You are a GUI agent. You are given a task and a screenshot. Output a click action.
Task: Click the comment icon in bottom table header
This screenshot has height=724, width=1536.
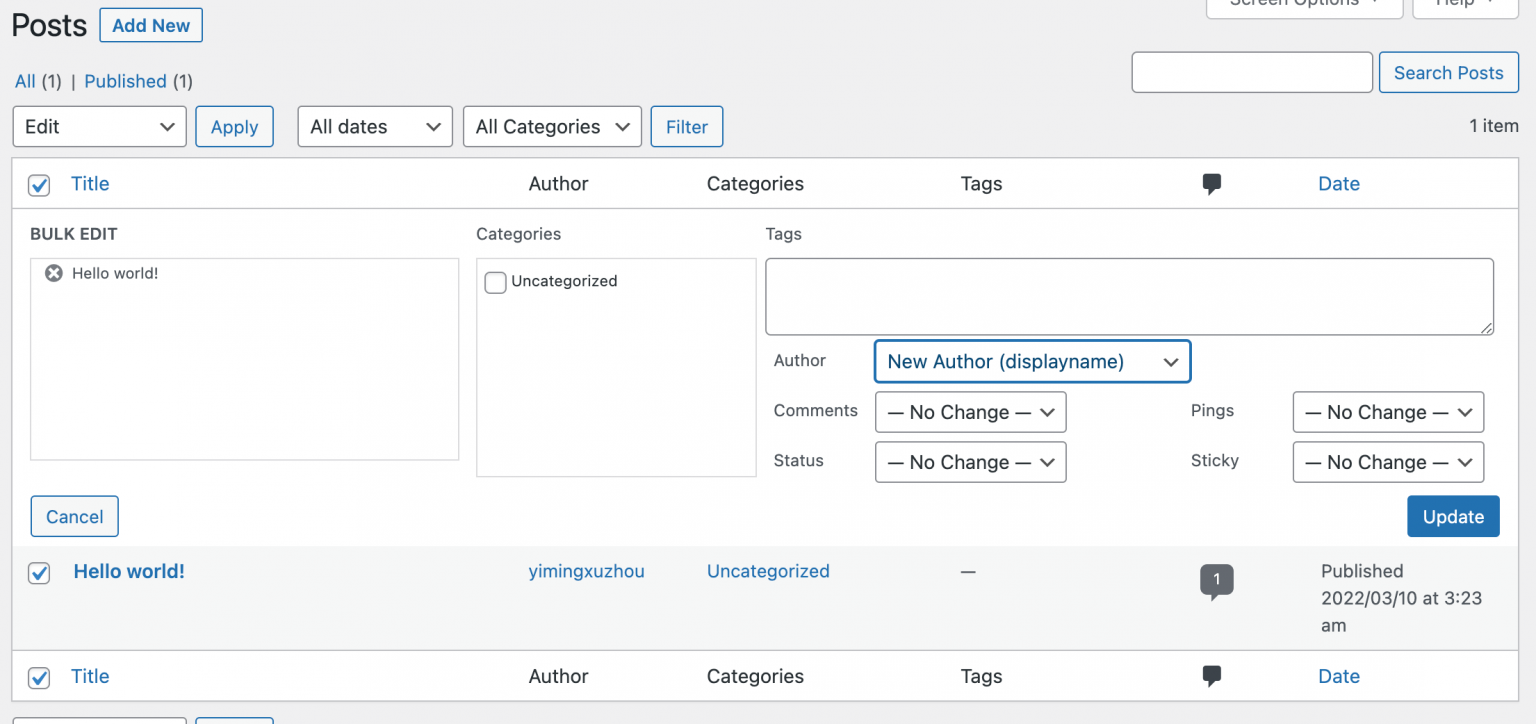1211,676
